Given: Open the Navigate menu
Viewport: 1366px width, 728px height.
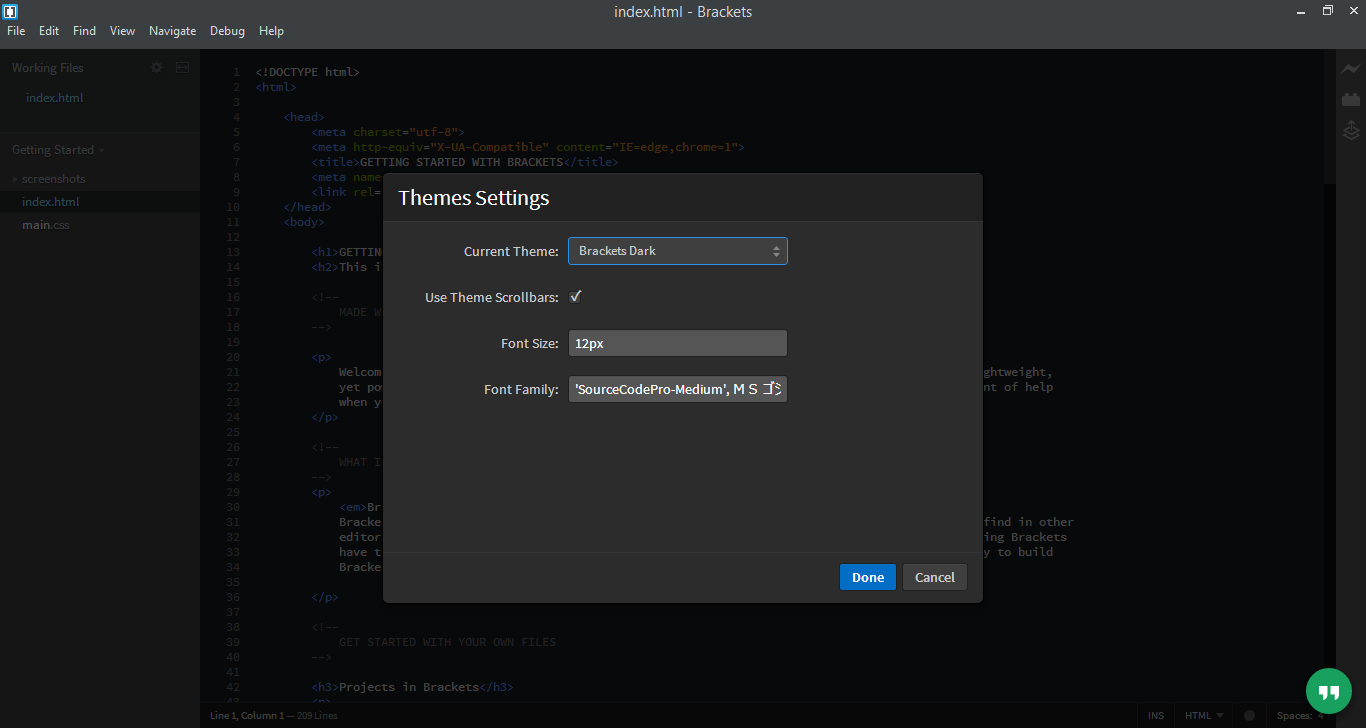Looking at the screenshot, I should pos(172,31).
